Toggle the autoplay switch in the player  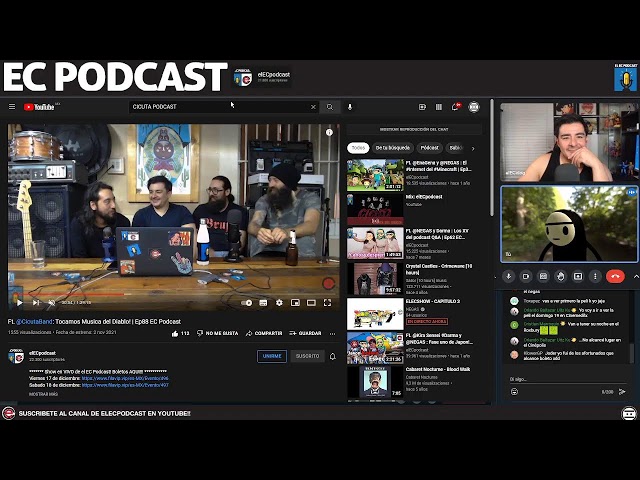click(x=247, y=303)
